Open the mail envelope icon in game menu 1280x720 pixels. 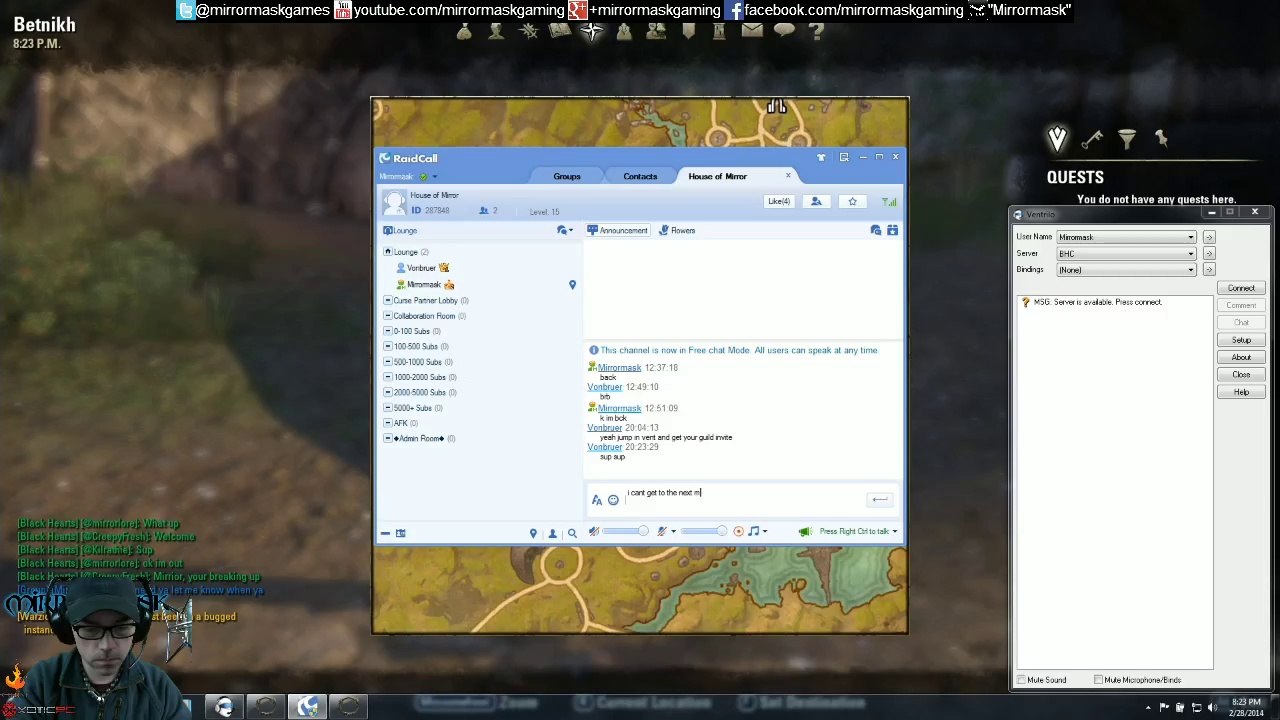pyautogui.click(x=752, y=31)
